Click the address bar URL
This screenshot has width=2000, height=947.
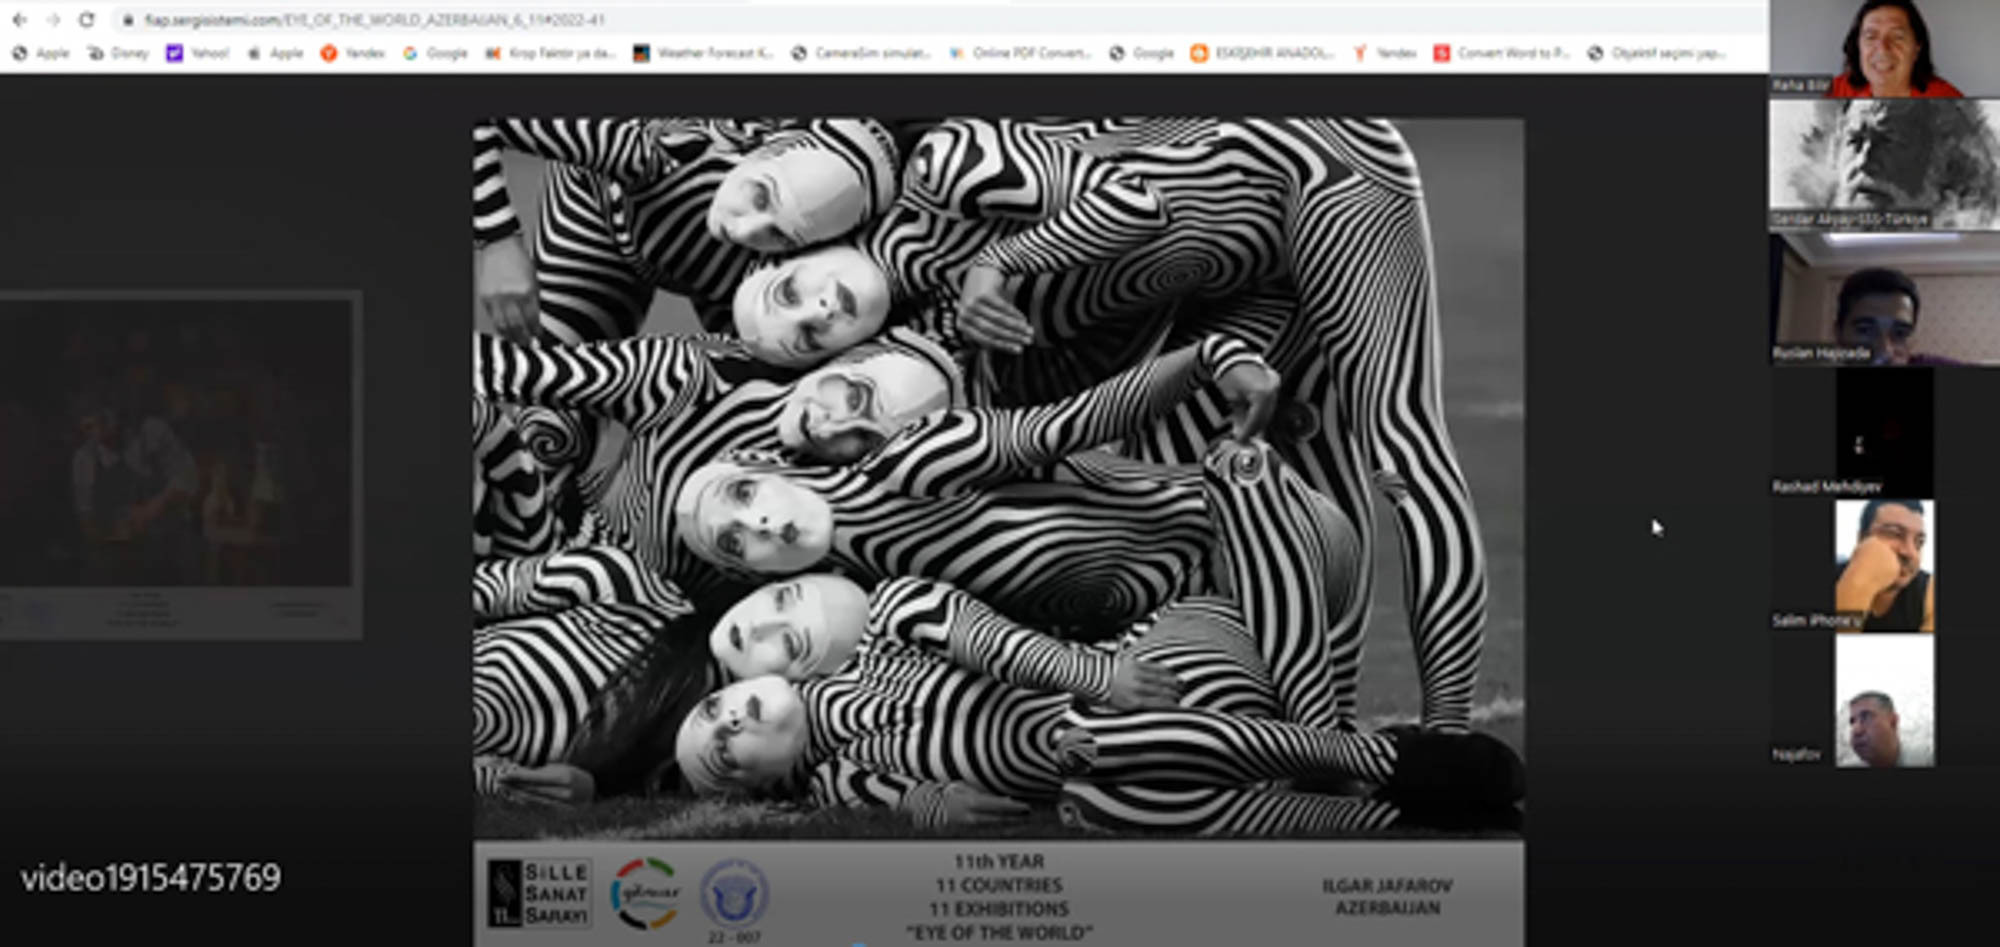click(x=374, y=20)
